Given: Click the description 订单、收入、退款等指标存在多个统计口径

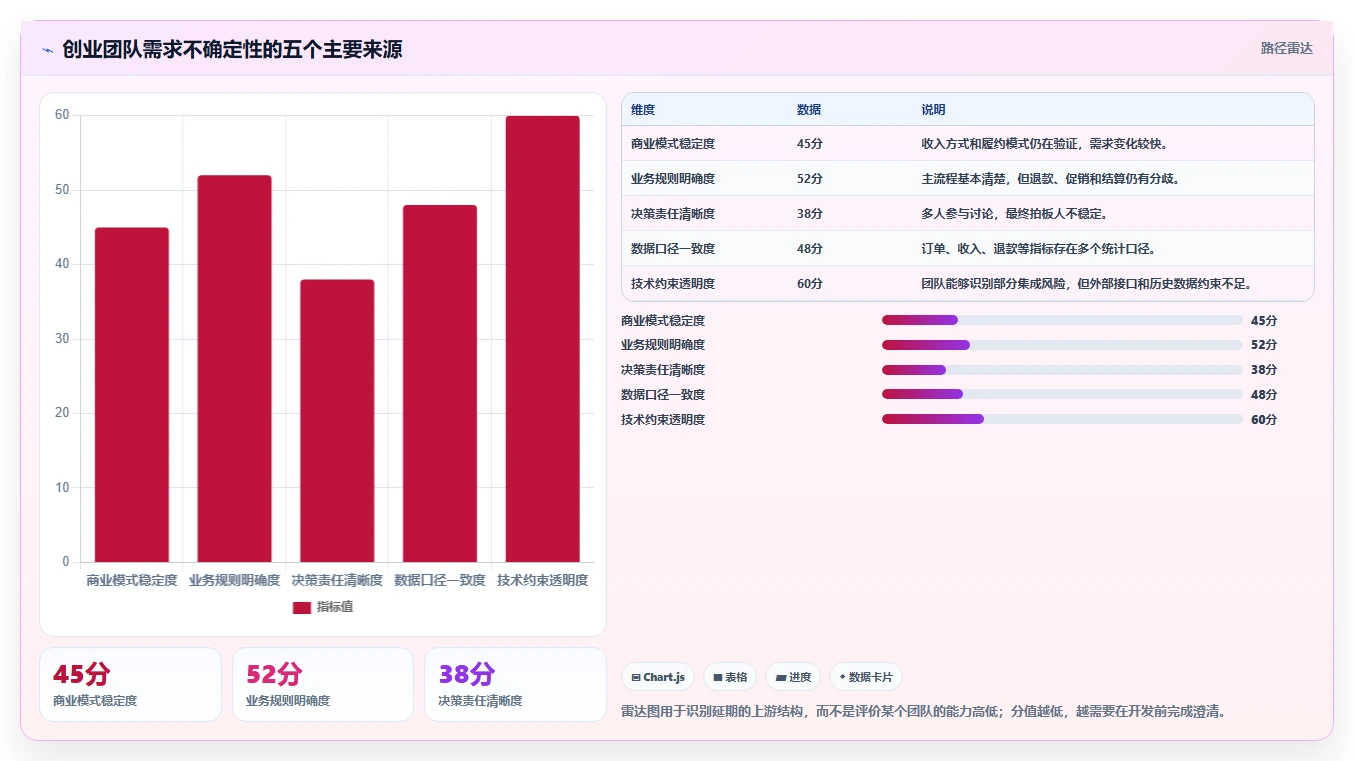Looking at the screenshot, I should (x=1039, y=249).
